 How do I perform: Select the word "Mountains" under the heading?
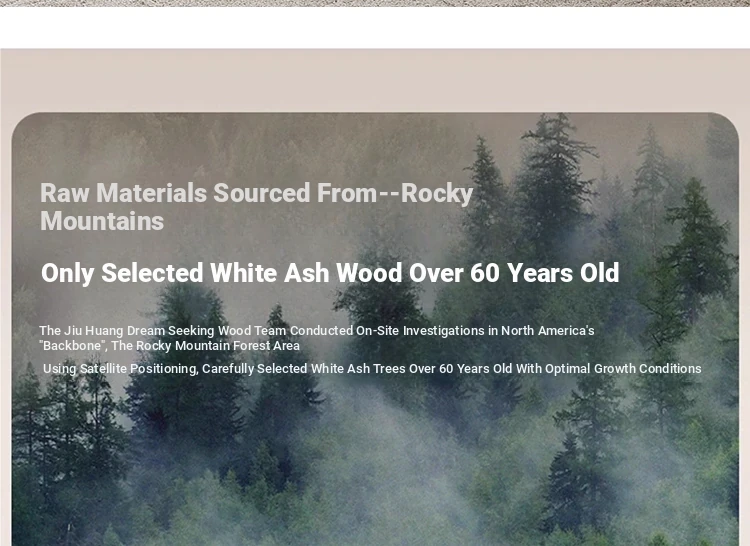click(x=102, y=221)
